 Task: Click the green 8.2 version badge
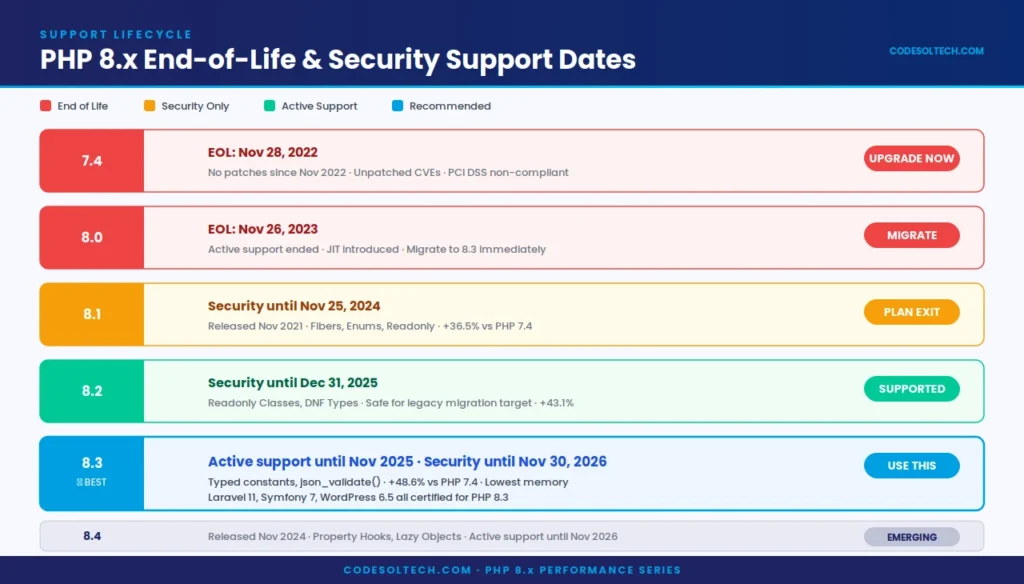92,391
